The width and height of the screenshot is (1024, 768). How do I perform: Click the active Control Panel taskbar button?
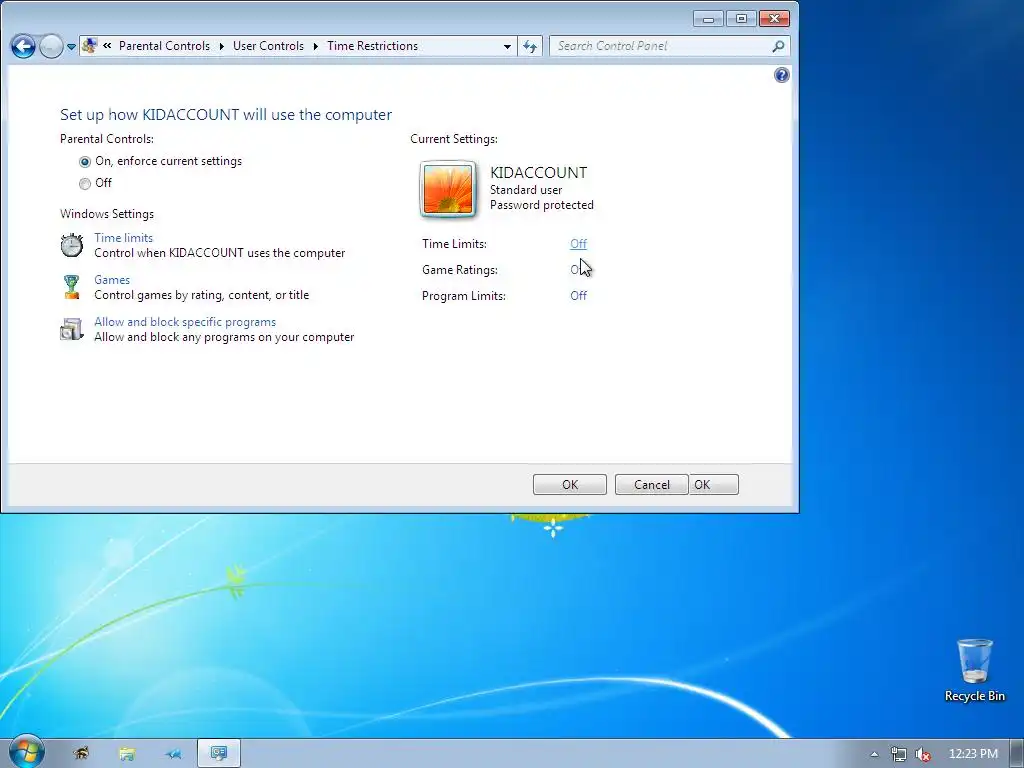[219, 754]
